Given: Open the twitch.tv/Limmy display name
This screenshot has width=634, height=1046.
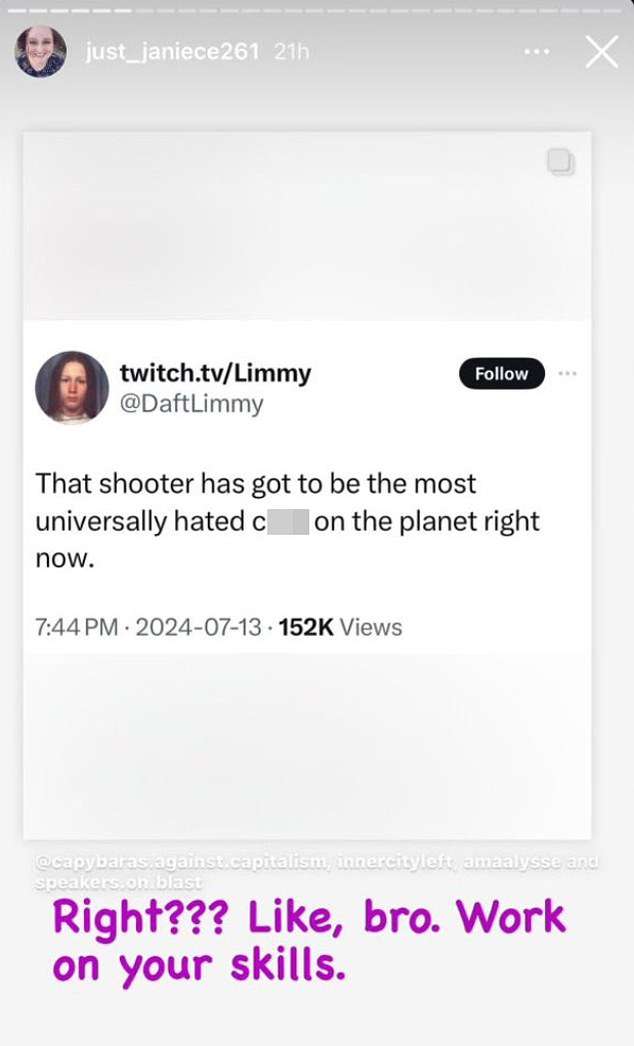Looking at the screenshot, I should point(215,373).
